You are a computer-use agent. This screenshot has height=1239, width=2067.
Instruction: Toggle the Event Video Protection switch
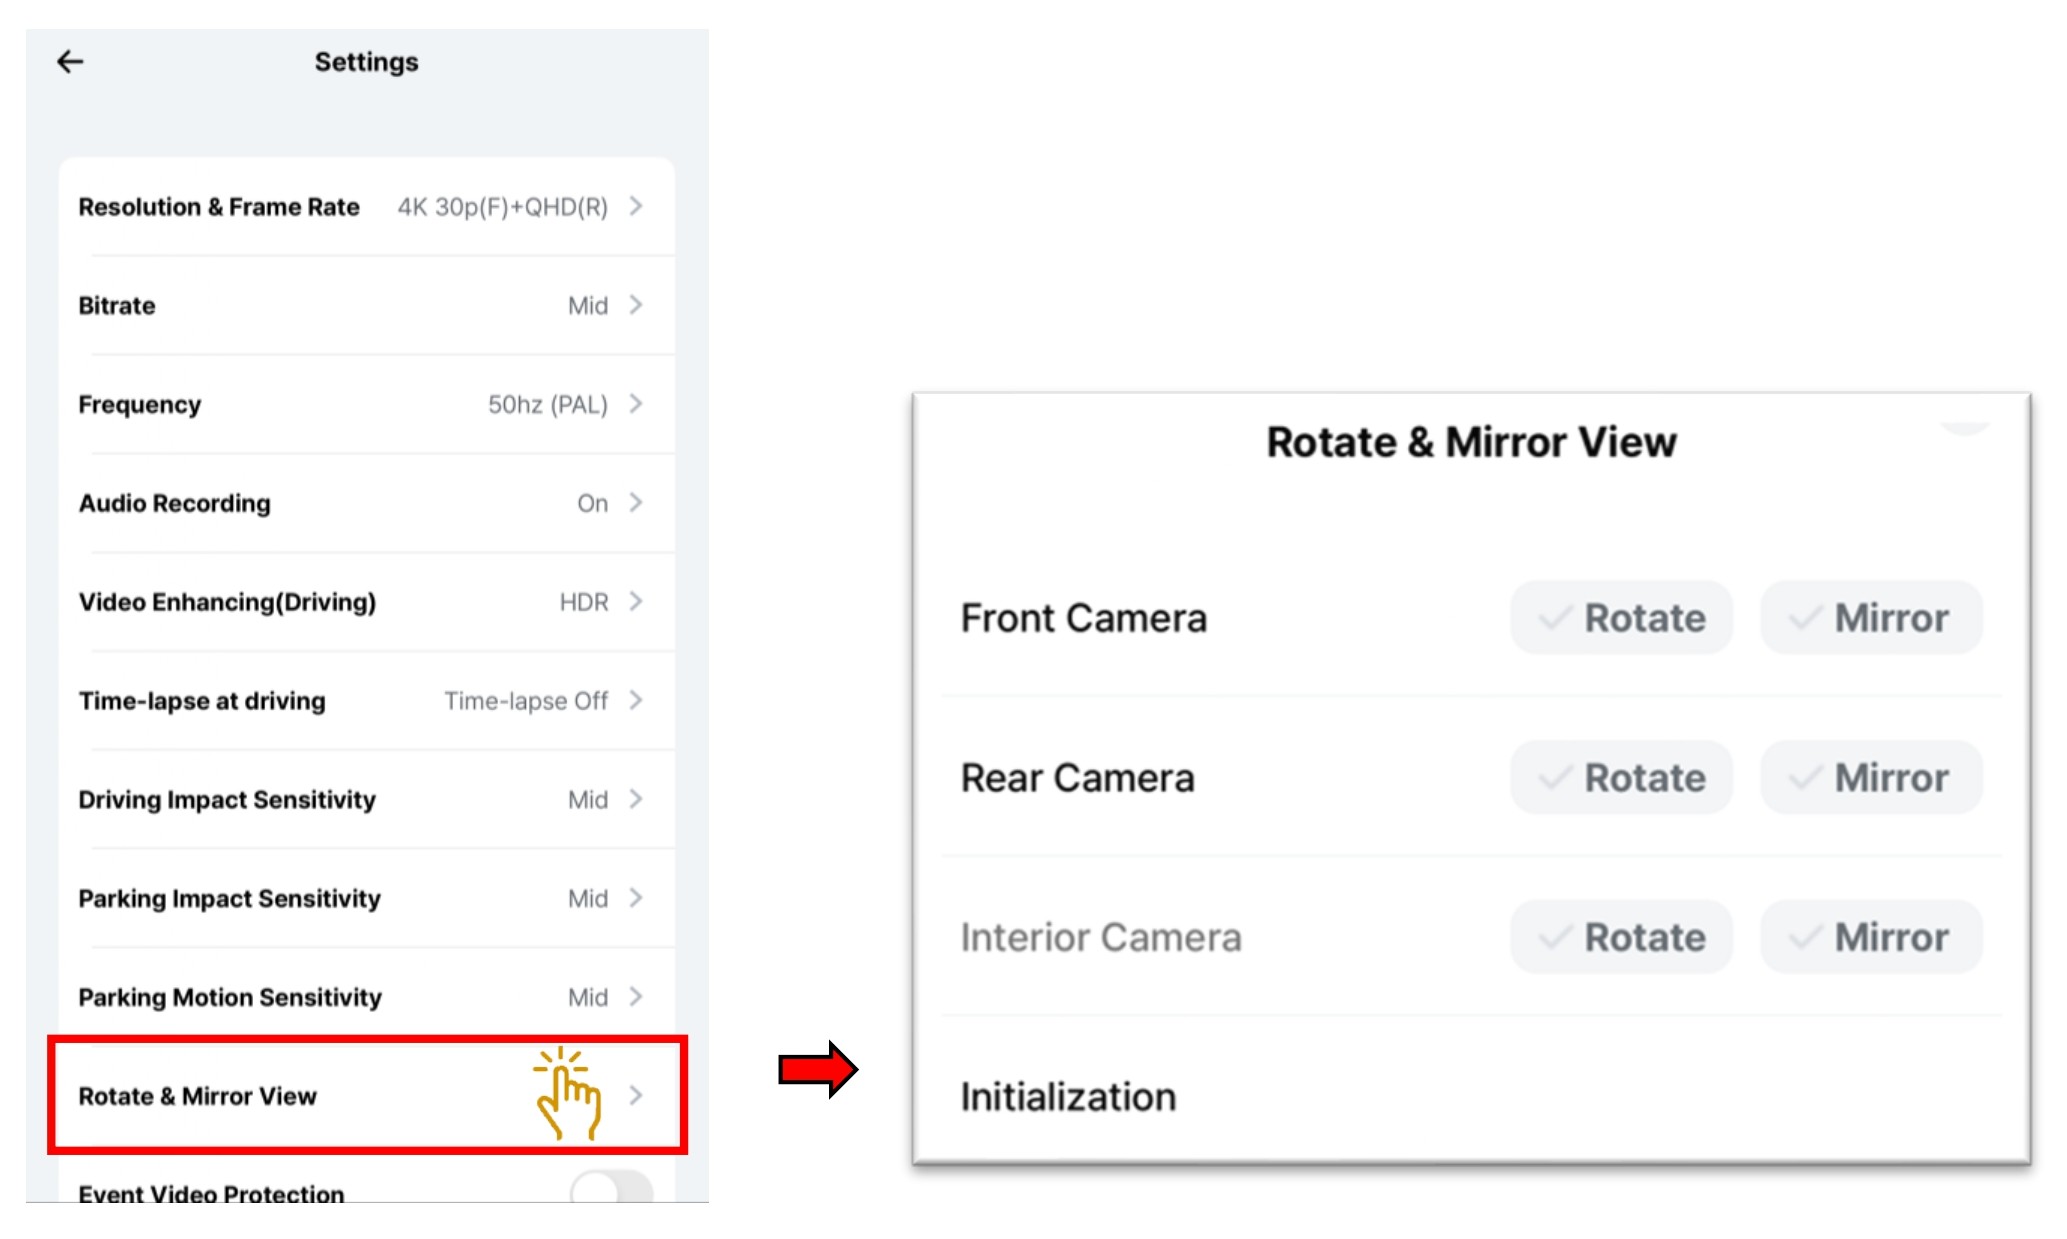pyautogui.click(x=611, y=1187)
